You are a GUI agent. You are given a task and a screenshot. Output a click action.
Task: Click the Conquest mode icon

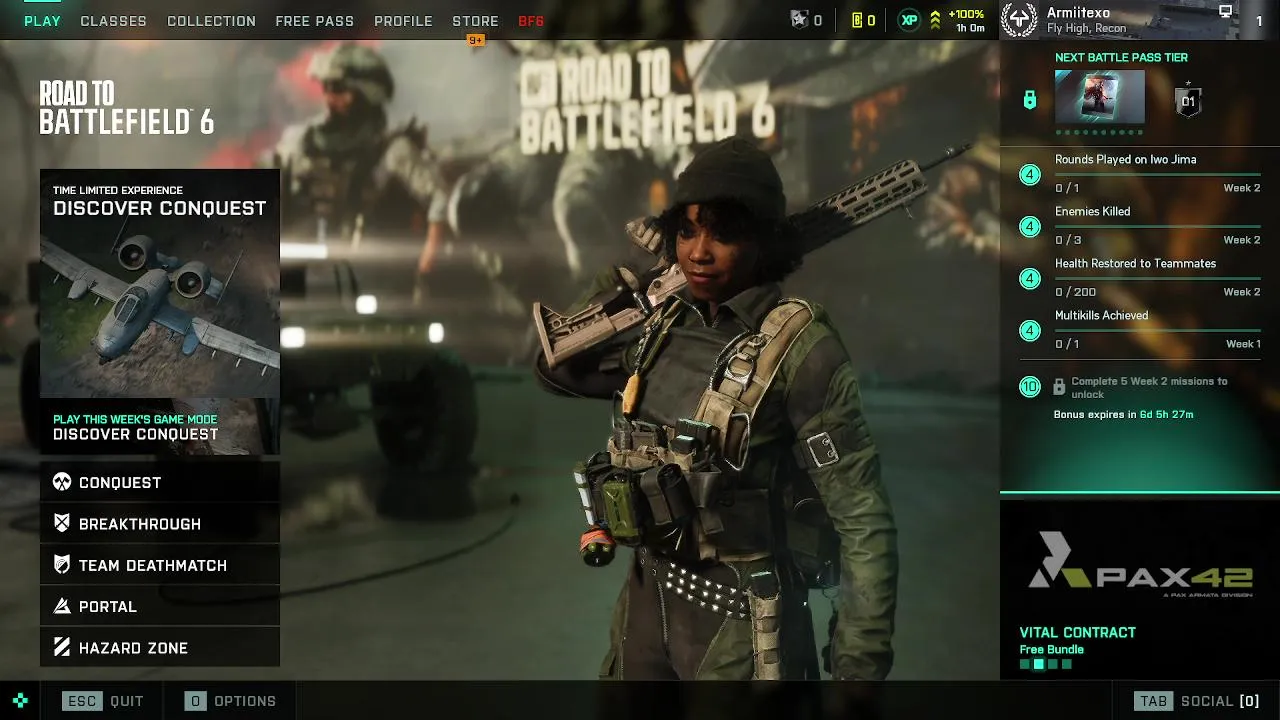point(62,482)
